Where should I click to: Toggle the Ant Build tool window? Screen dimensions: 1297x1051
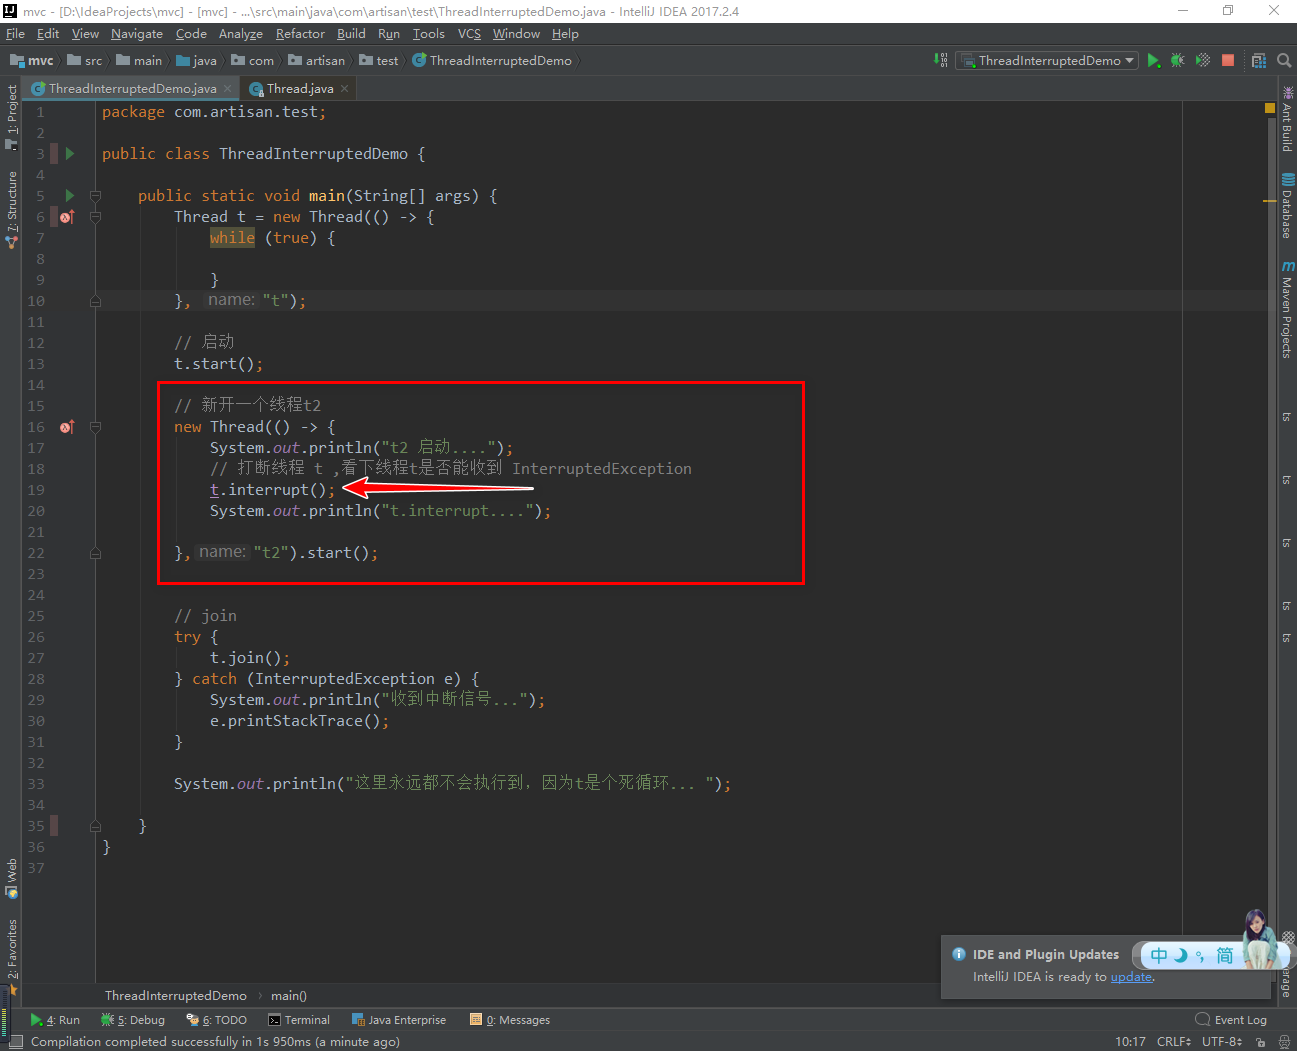pyautogui.click(x=1287, y=118)
